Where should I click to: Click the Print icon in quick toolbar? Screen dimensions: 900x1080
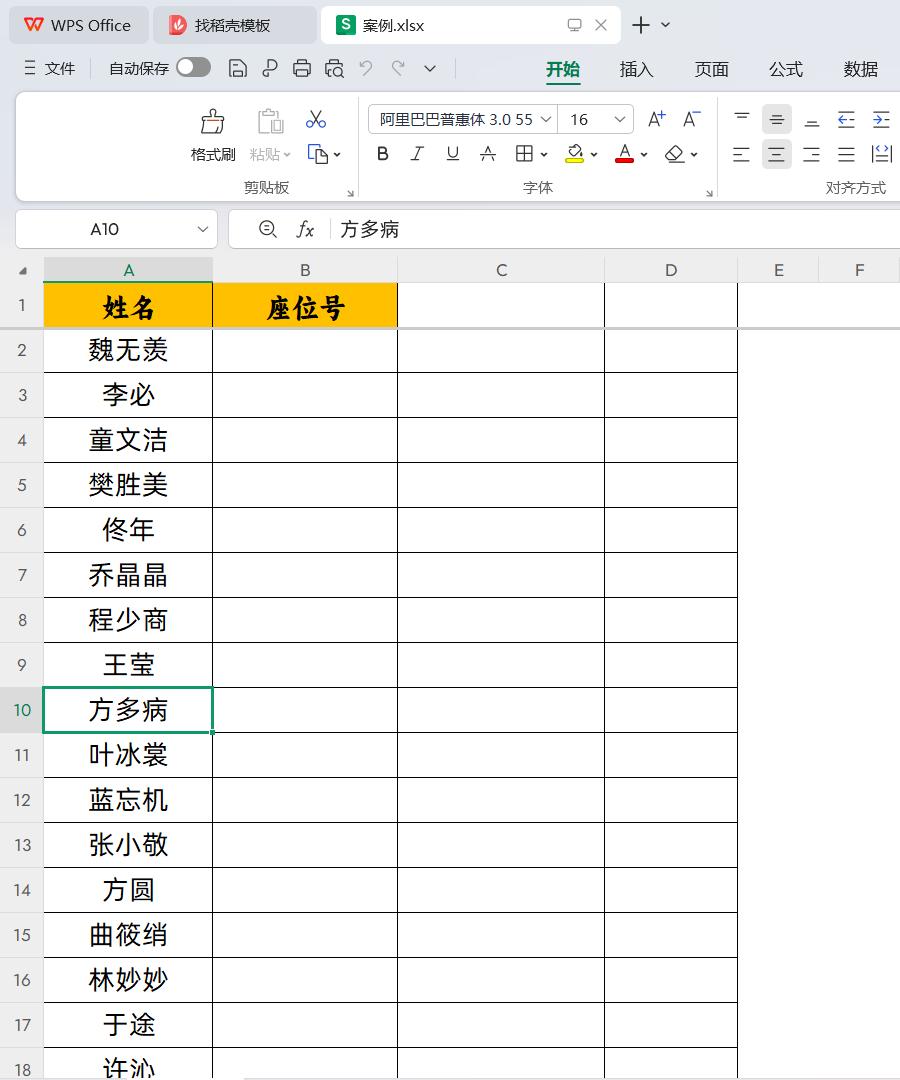click(x=302, y=68)
